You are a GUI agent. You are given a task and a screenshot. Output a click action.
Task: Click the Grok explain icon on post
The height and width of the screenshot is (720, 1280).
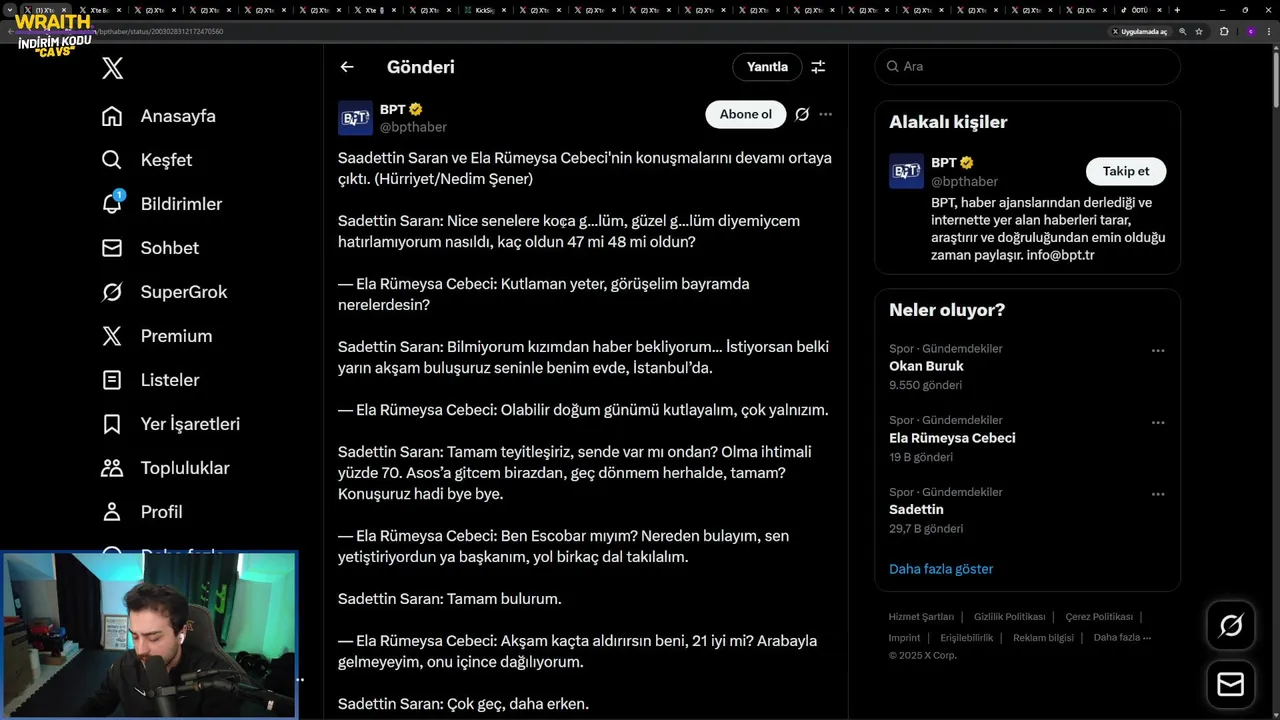click(802, 114)
